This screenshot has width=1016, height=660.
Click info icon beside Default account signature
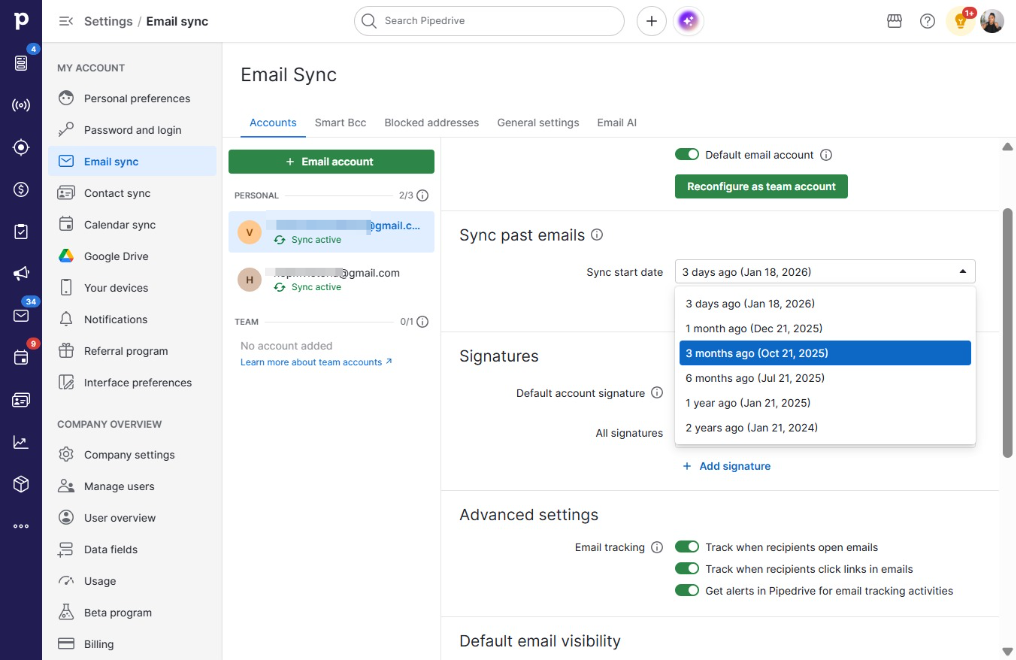pyautogui.click(x=656, y=393)
